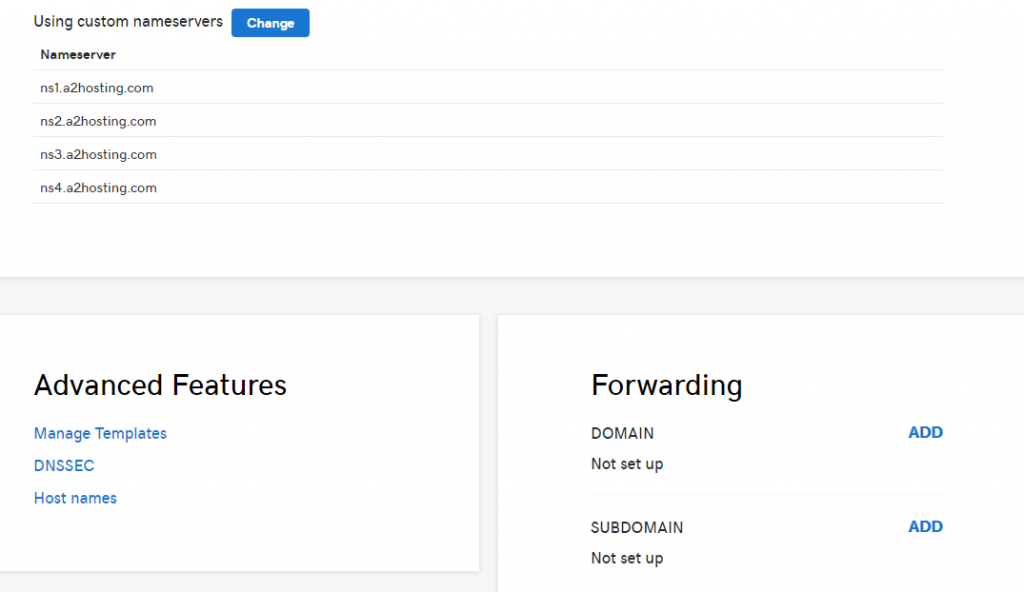The image size is (1024, 592).
Task: Click the DOMAIN label under Forwarding
Action: click(x=622, y=433)
